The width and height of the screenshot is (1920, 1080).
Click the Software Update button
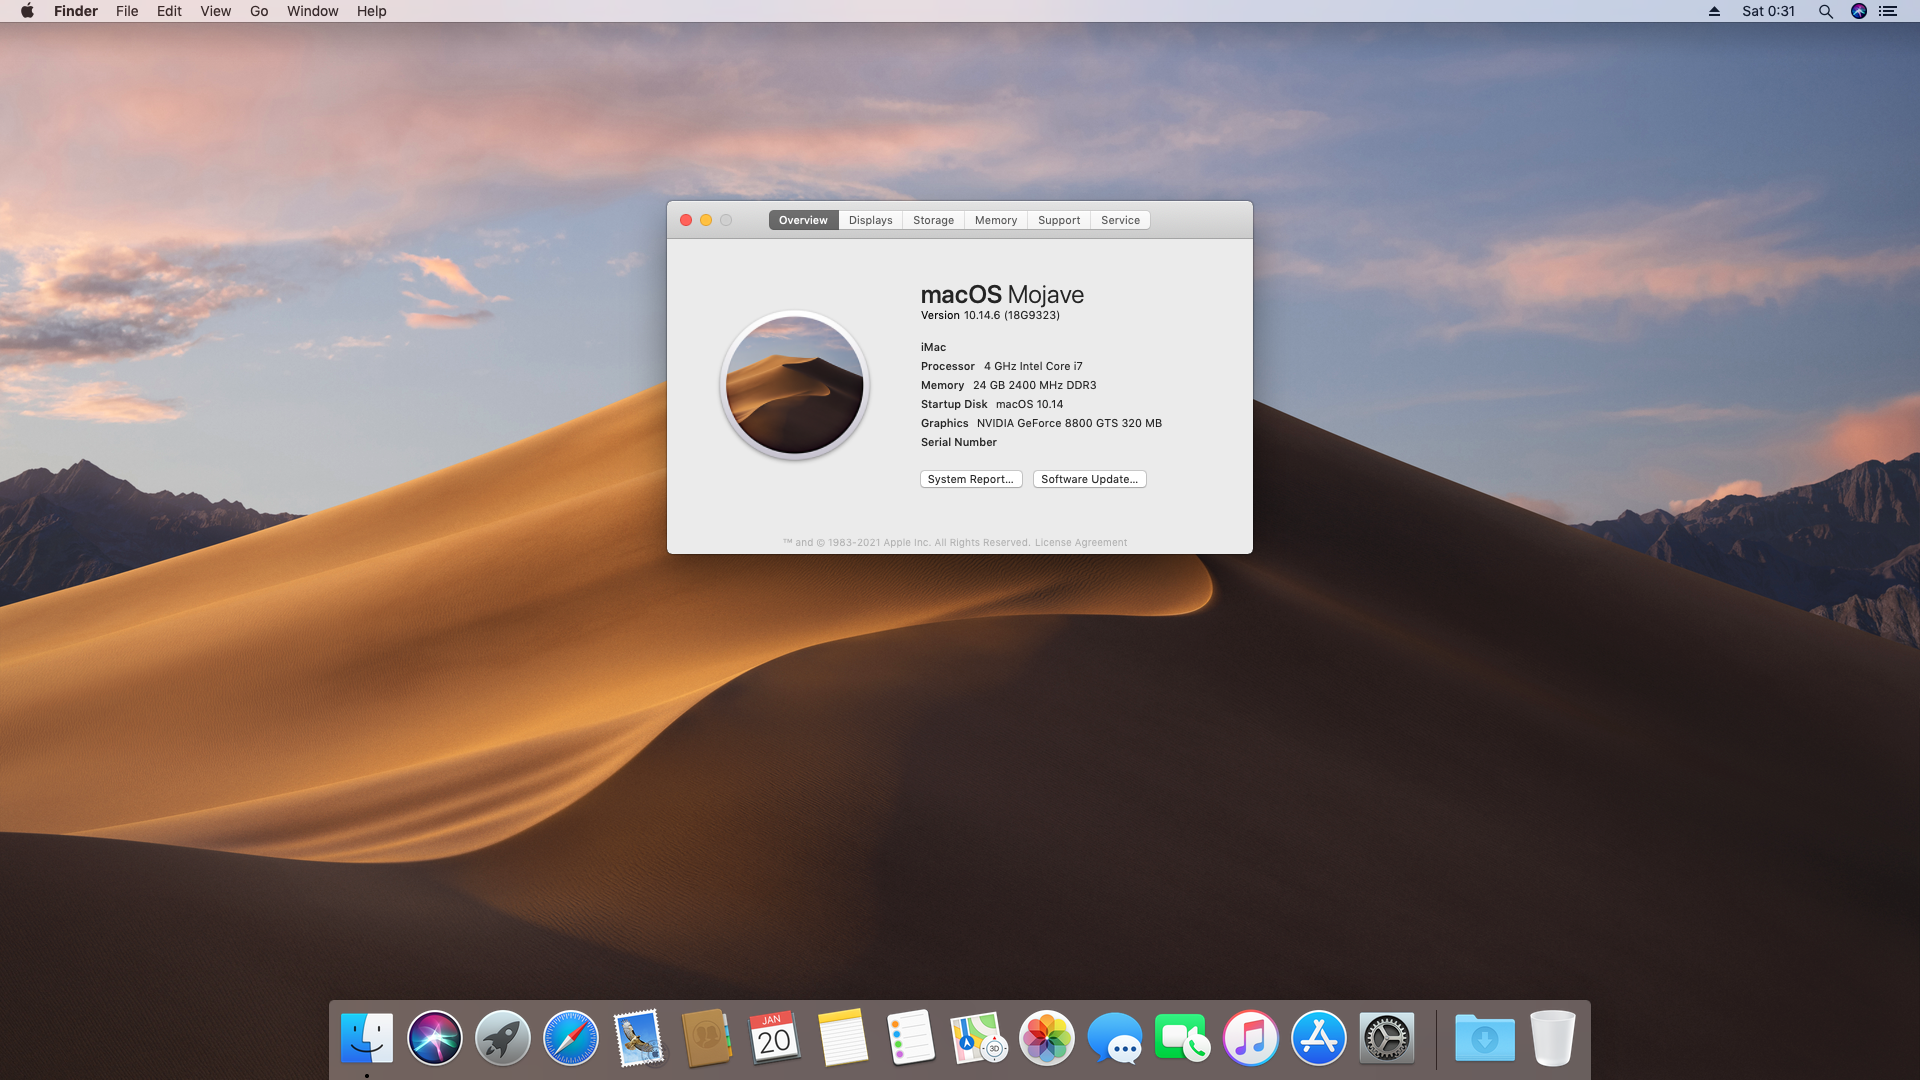tap(1089, 479)
